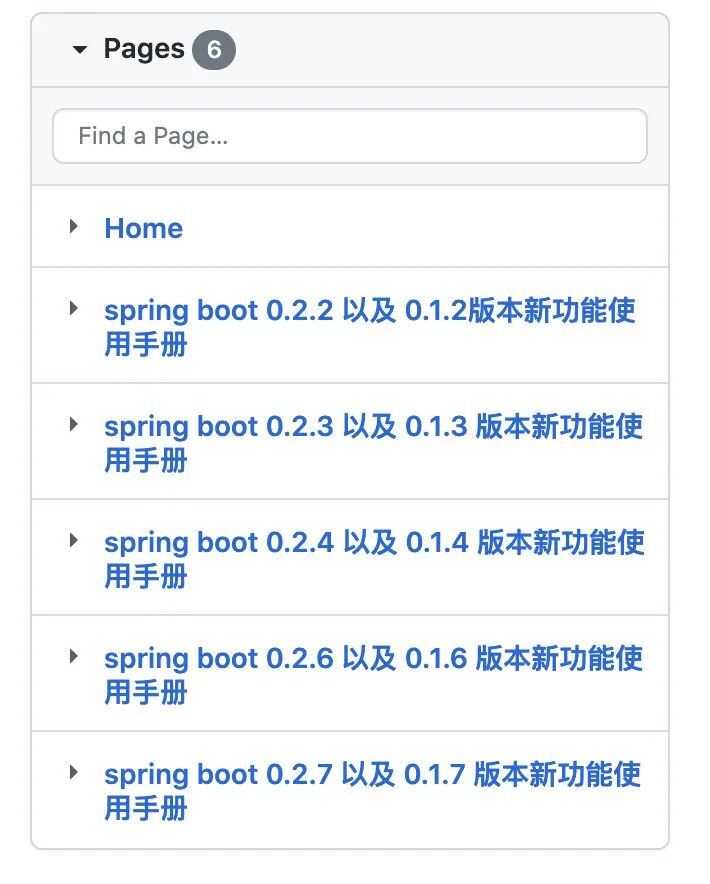This screenshot has width=710, height=884.
Task: Show table of contents for 0.1.2版本 page
Action: (x=73, y=308)
